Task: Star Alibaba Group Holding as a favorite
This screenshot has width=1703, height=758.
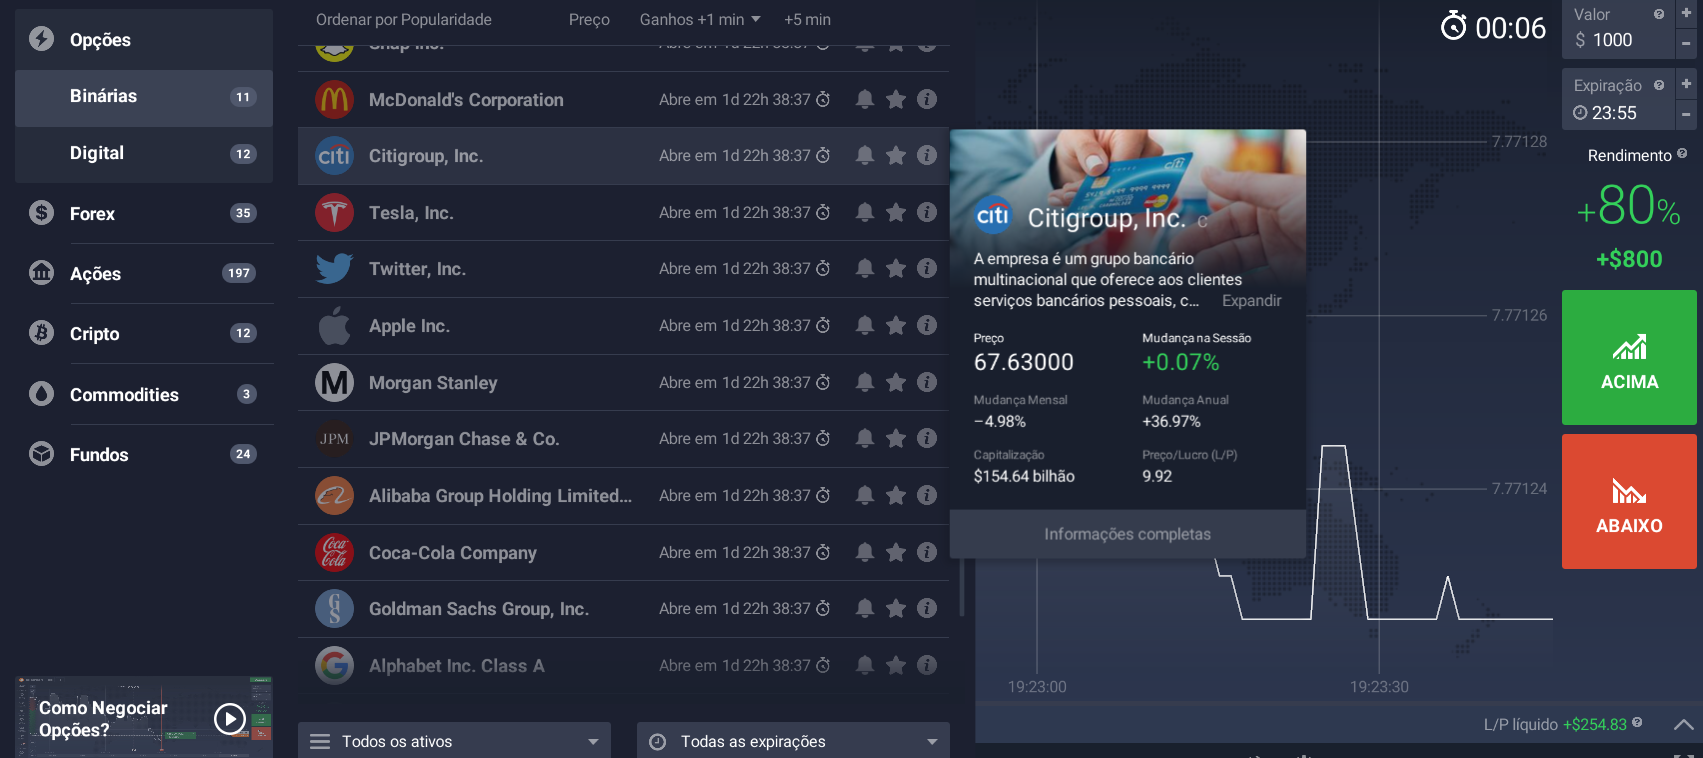Action: click(x=896, y=495)
